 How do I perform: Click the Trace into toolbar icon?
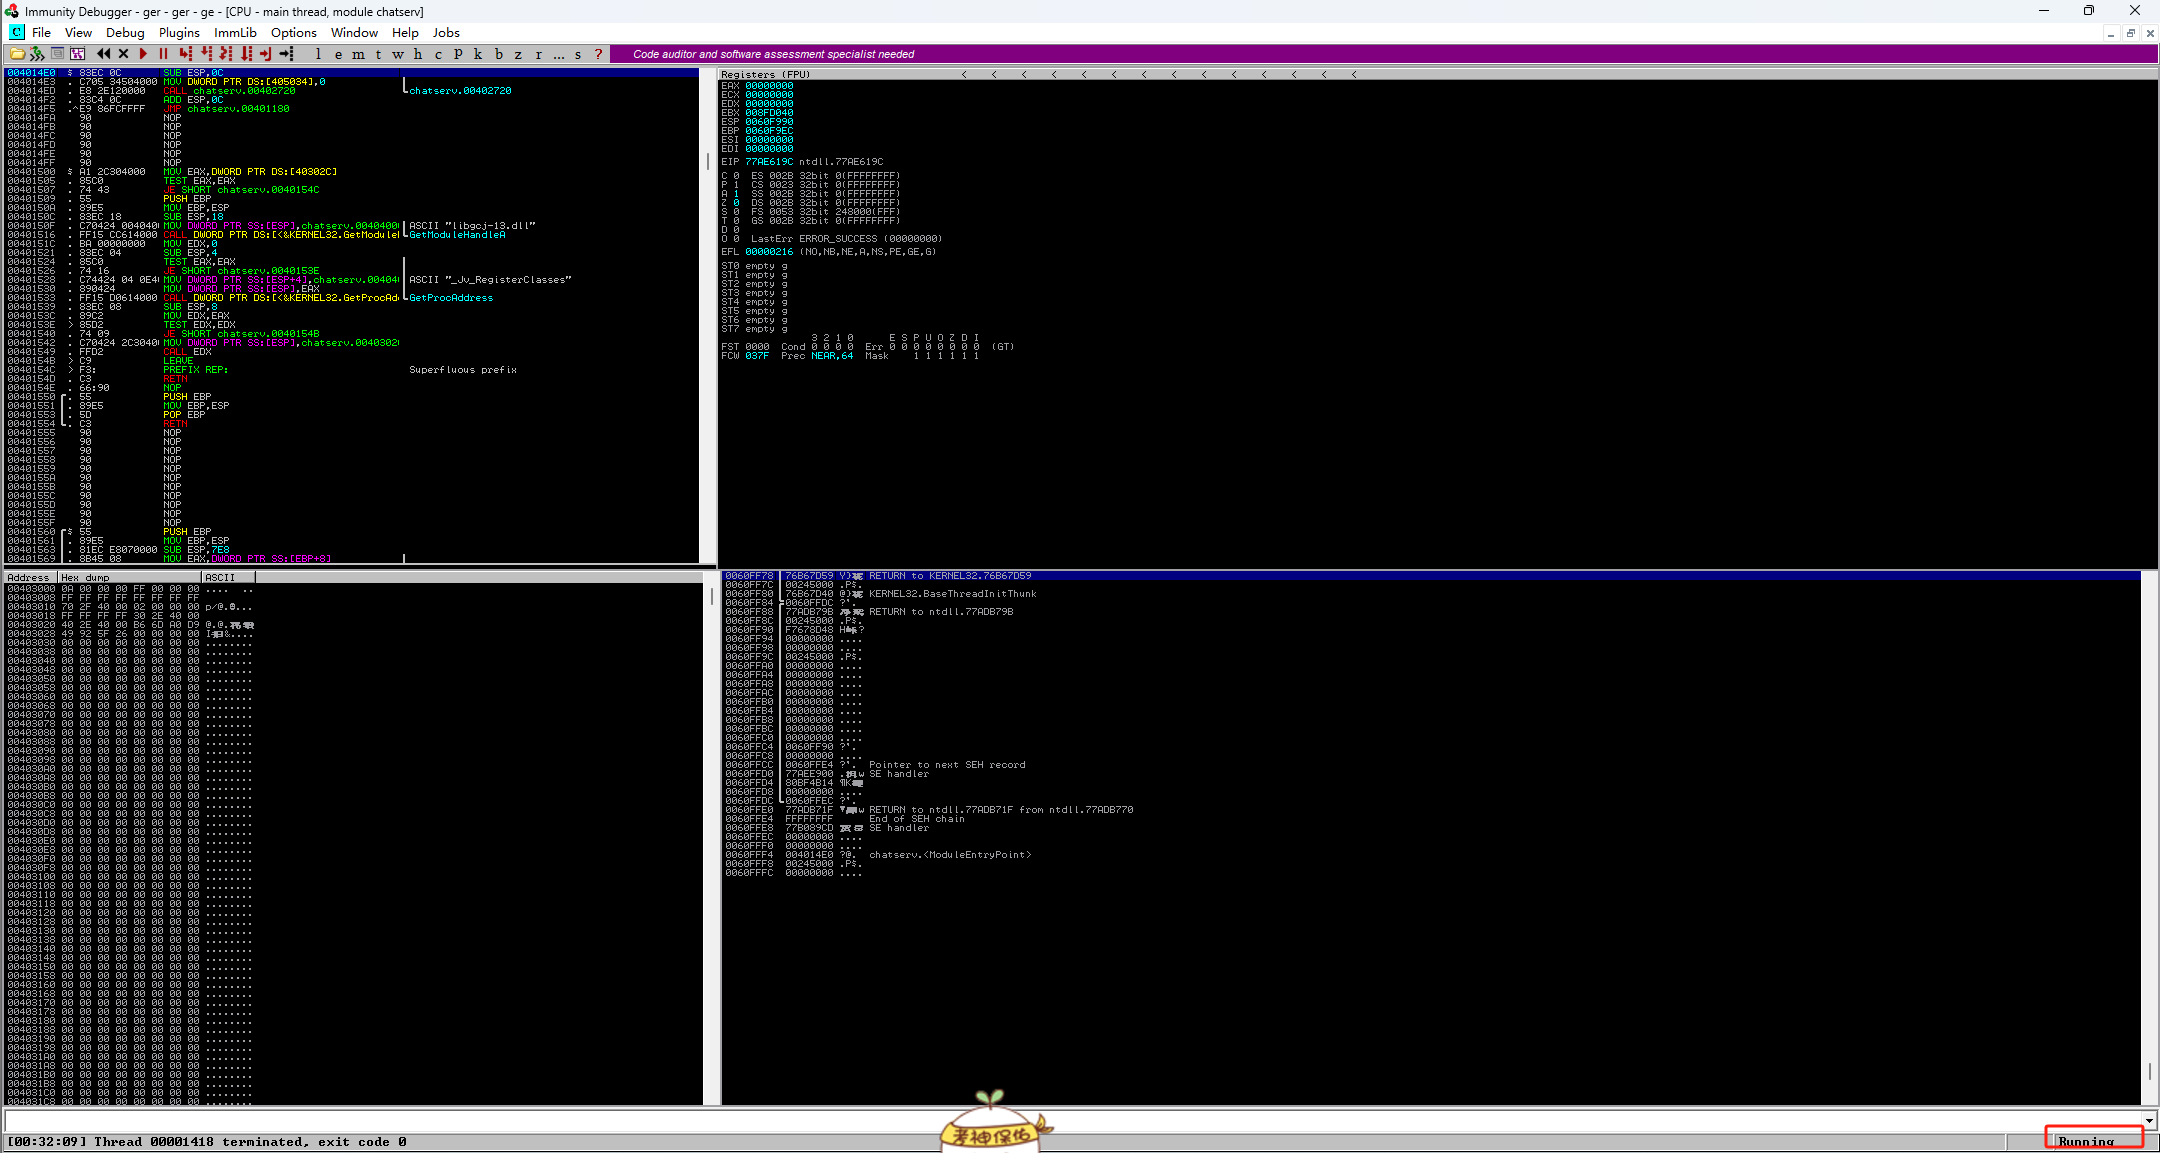click(x=226, y=54)
